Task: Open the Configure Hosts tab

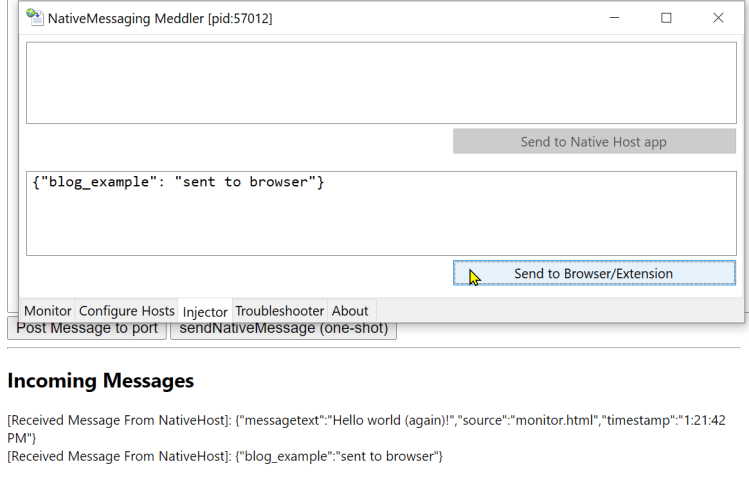Action: click(127, 311)
